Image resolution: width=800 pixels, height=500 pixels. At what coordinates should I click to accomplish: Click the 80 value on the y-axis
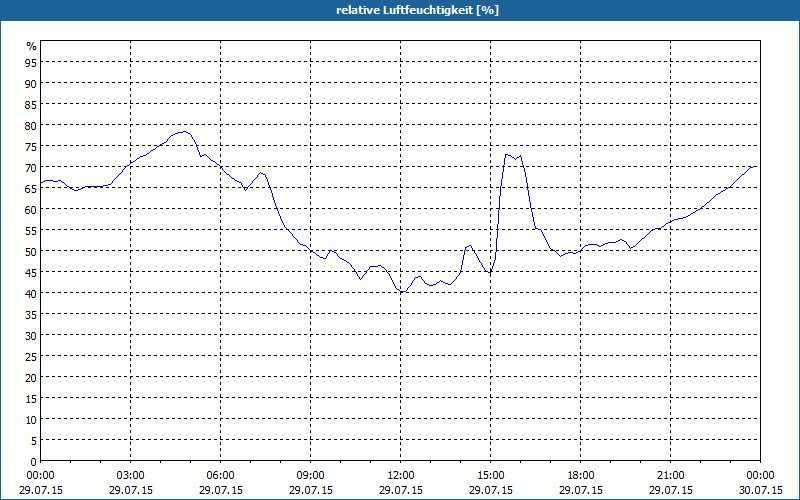coord(31,125)
